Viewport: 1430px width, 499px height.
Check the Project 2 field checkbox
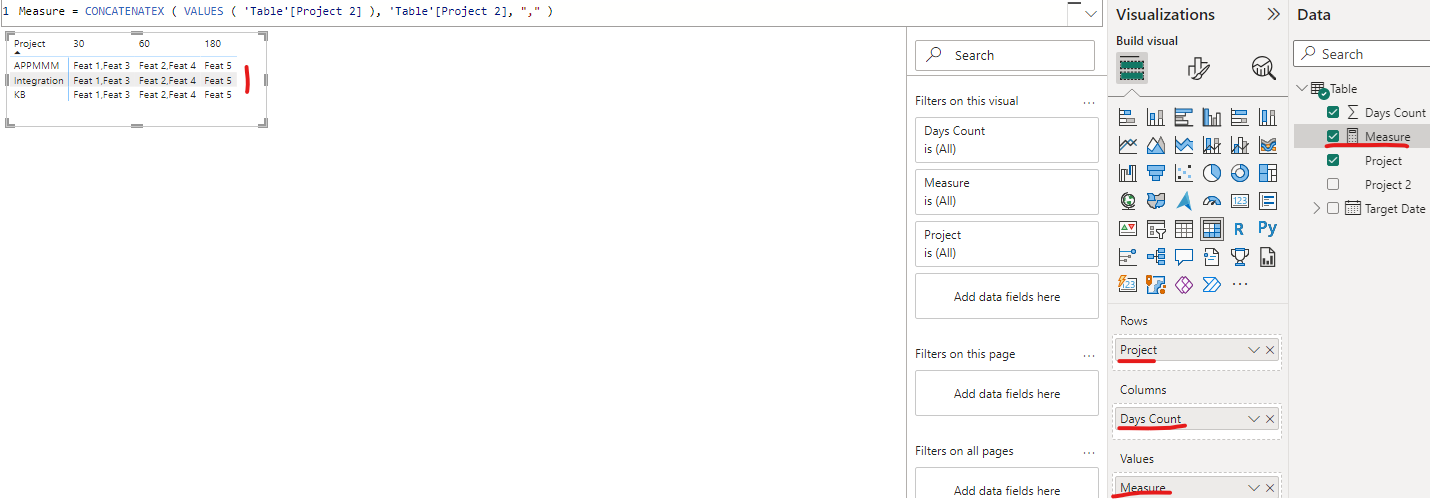click(x=1333, y=185)
